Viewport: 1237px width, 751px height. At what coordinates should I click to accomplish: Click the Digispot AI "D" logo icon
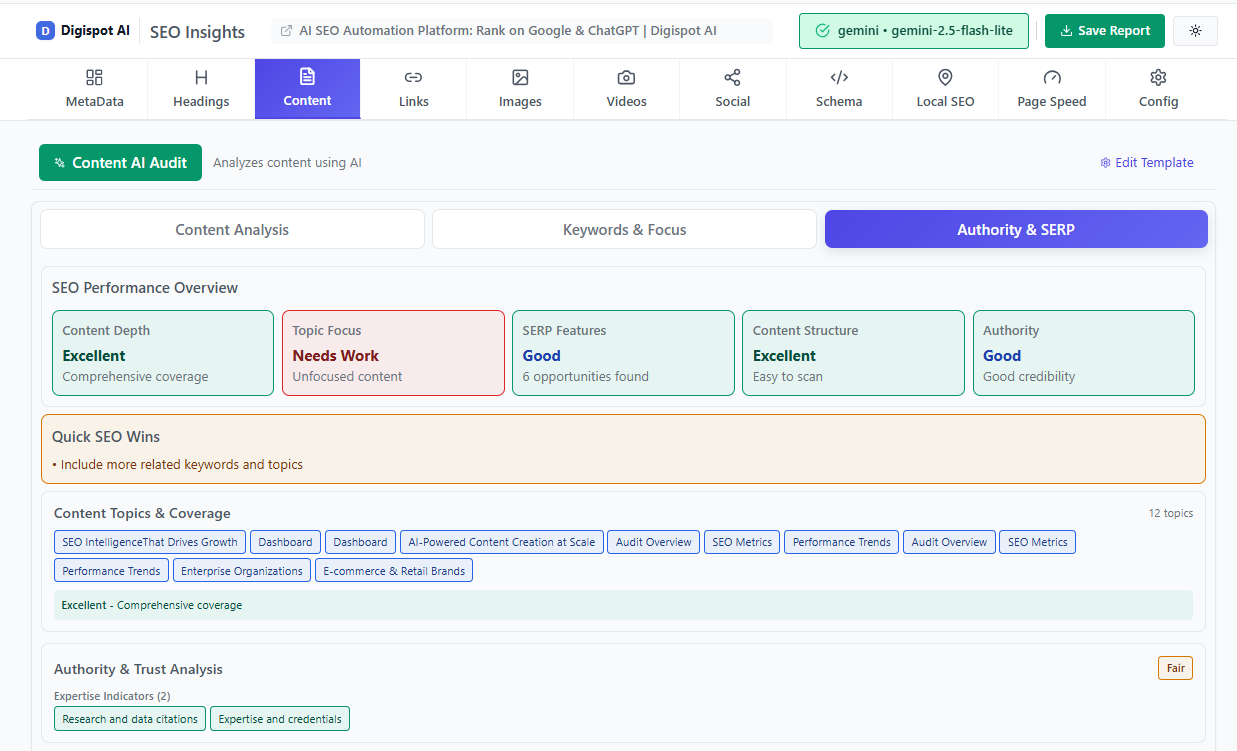pos(45,31)
